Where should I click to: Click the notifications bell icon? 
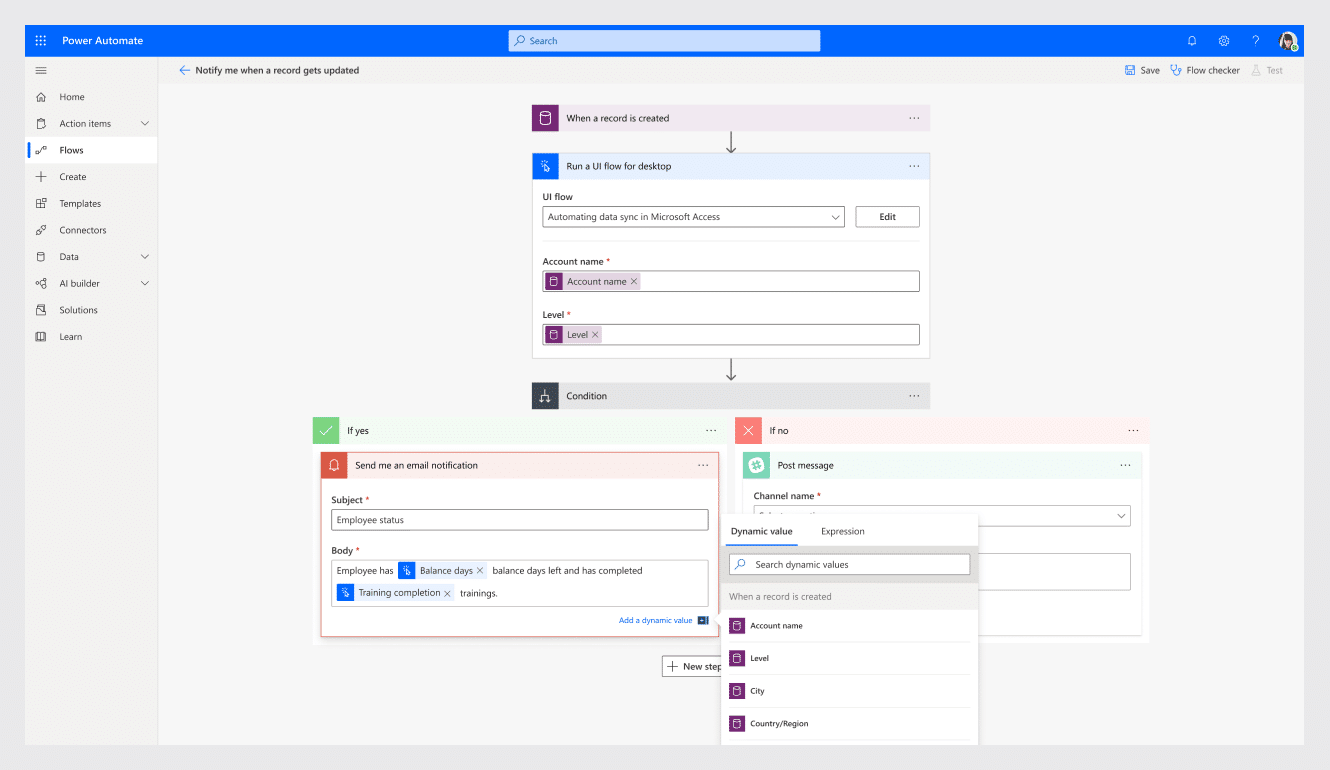(x=1192, y=41)
